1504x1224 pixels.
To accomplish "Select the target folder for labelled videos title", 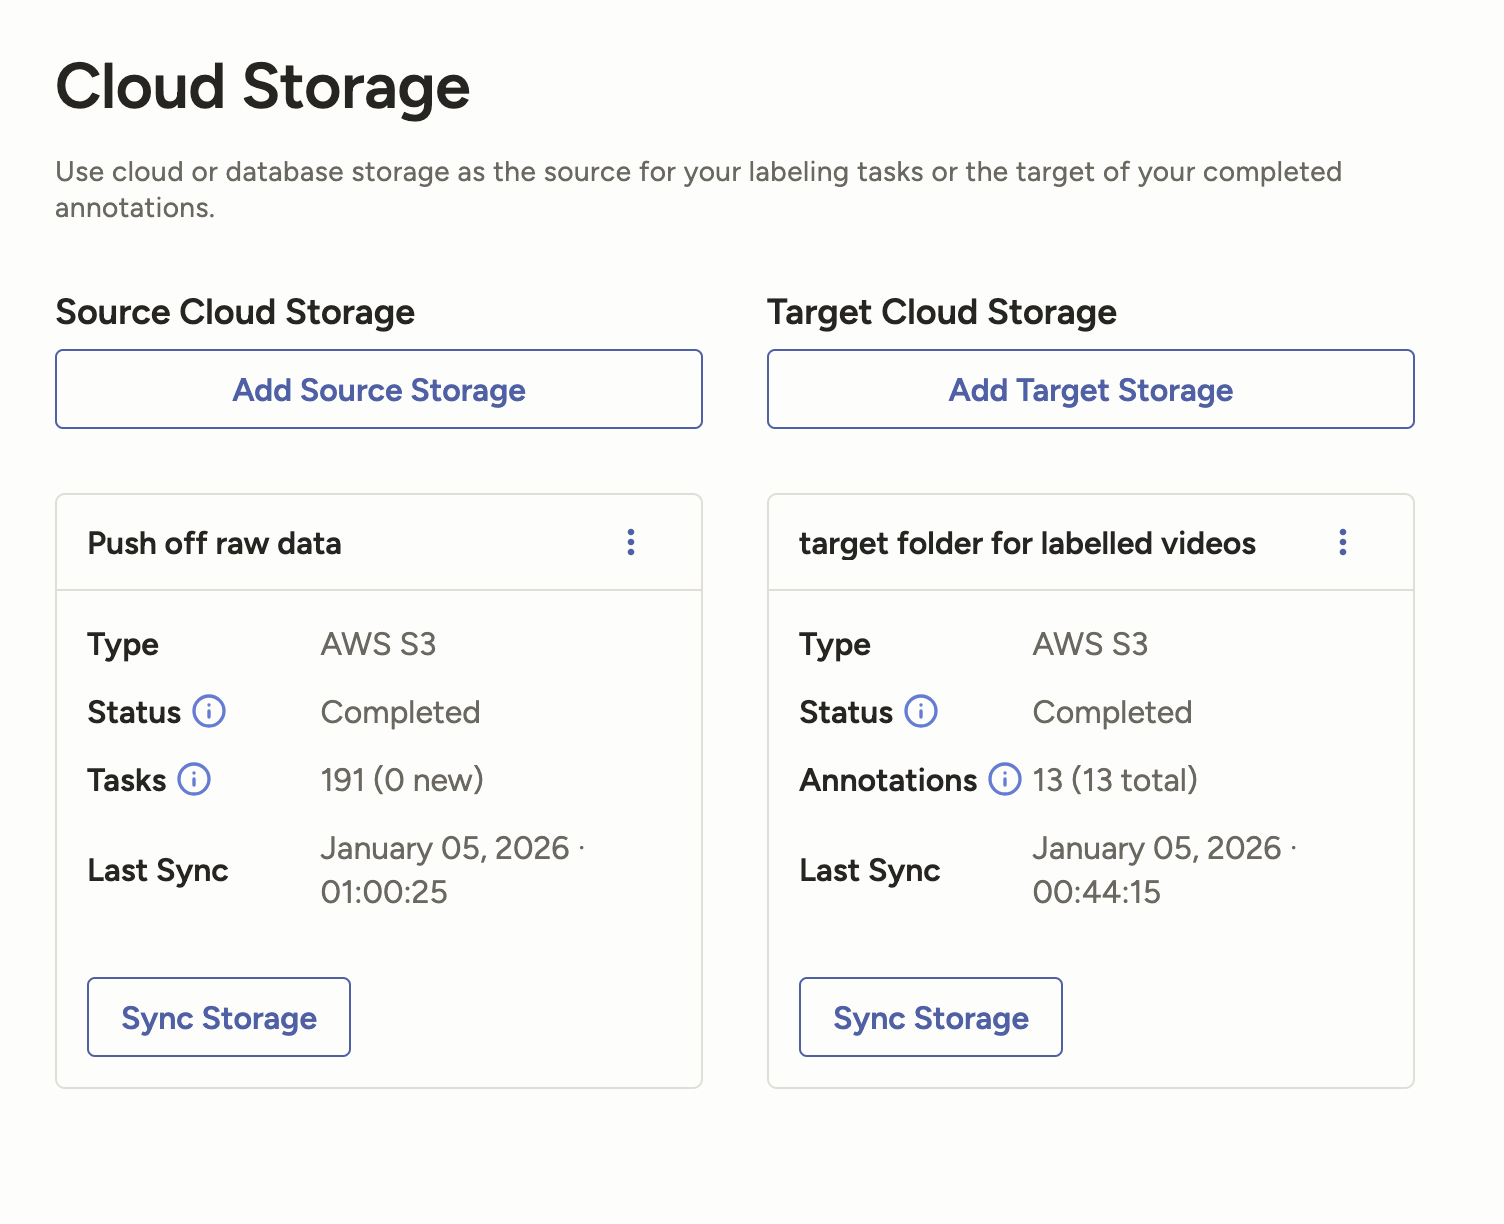I will coord(1027,543).
